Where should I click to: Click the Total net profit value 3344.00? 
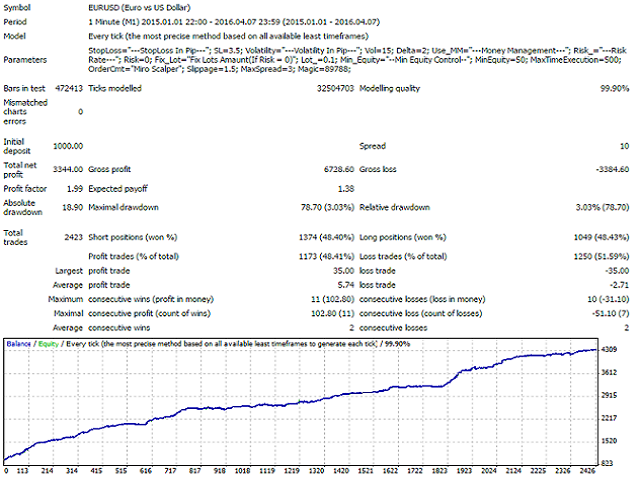pyautogui.click(x=68, y=169)
